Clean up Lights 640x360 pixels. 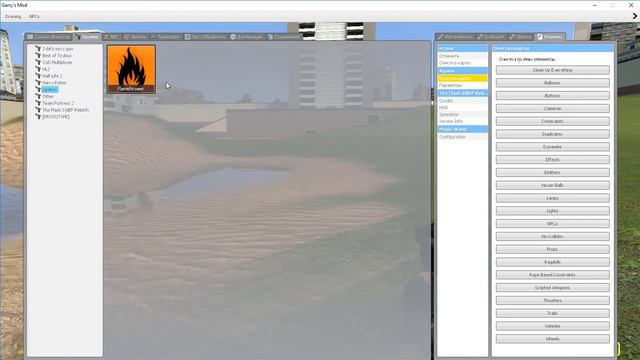[x=553, y=211]
